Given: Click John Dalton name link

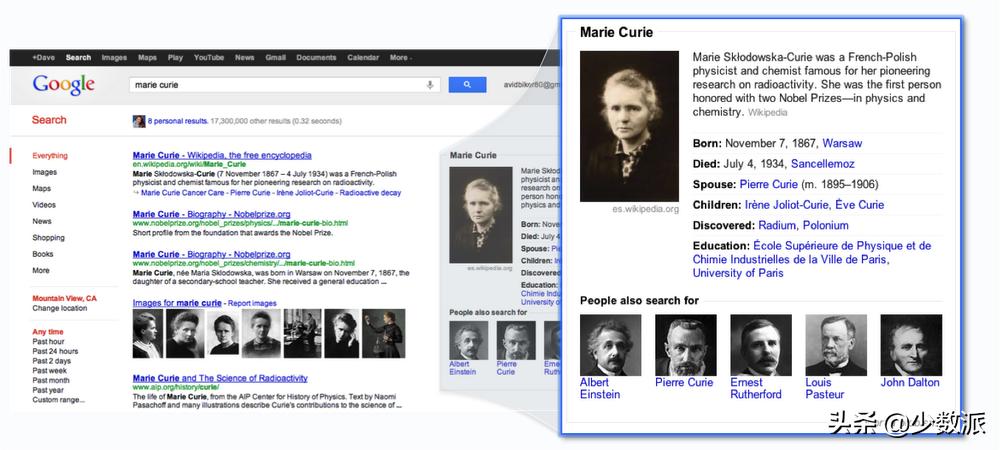Looking at the screenshot, I should [910, 382].
